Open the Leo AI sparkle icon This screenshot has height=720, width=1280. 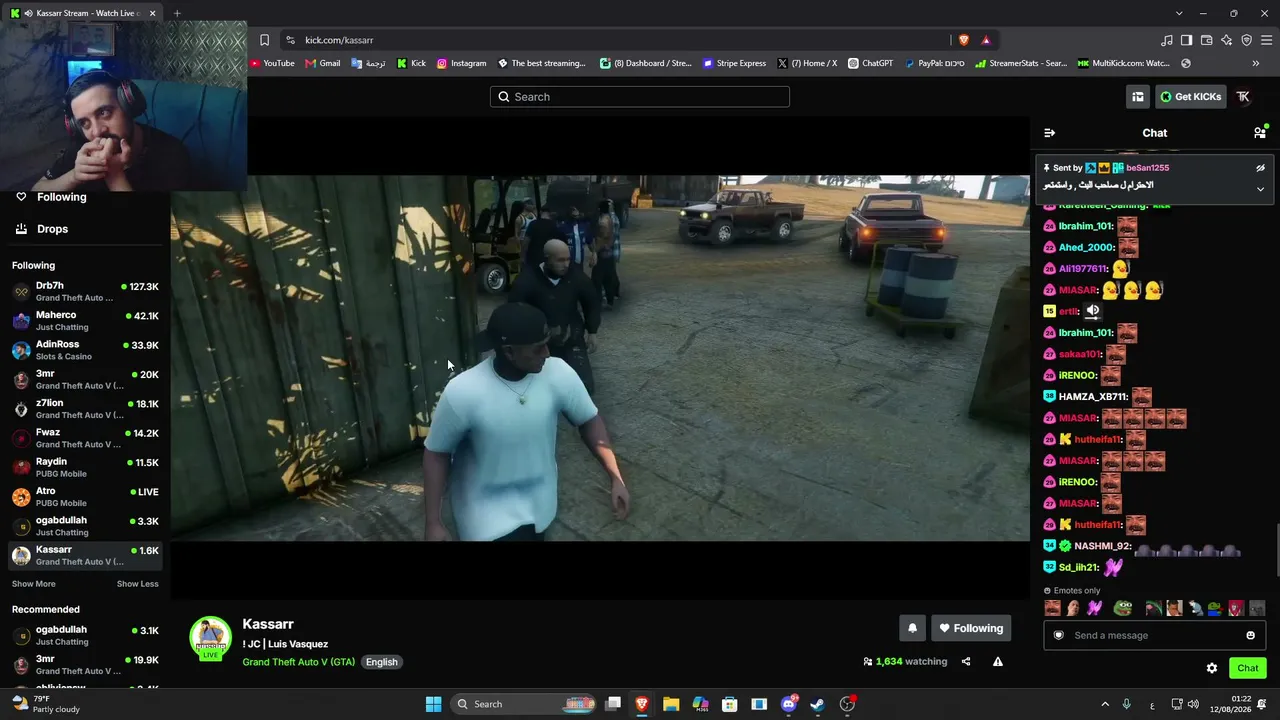[x=1227, y=40]
